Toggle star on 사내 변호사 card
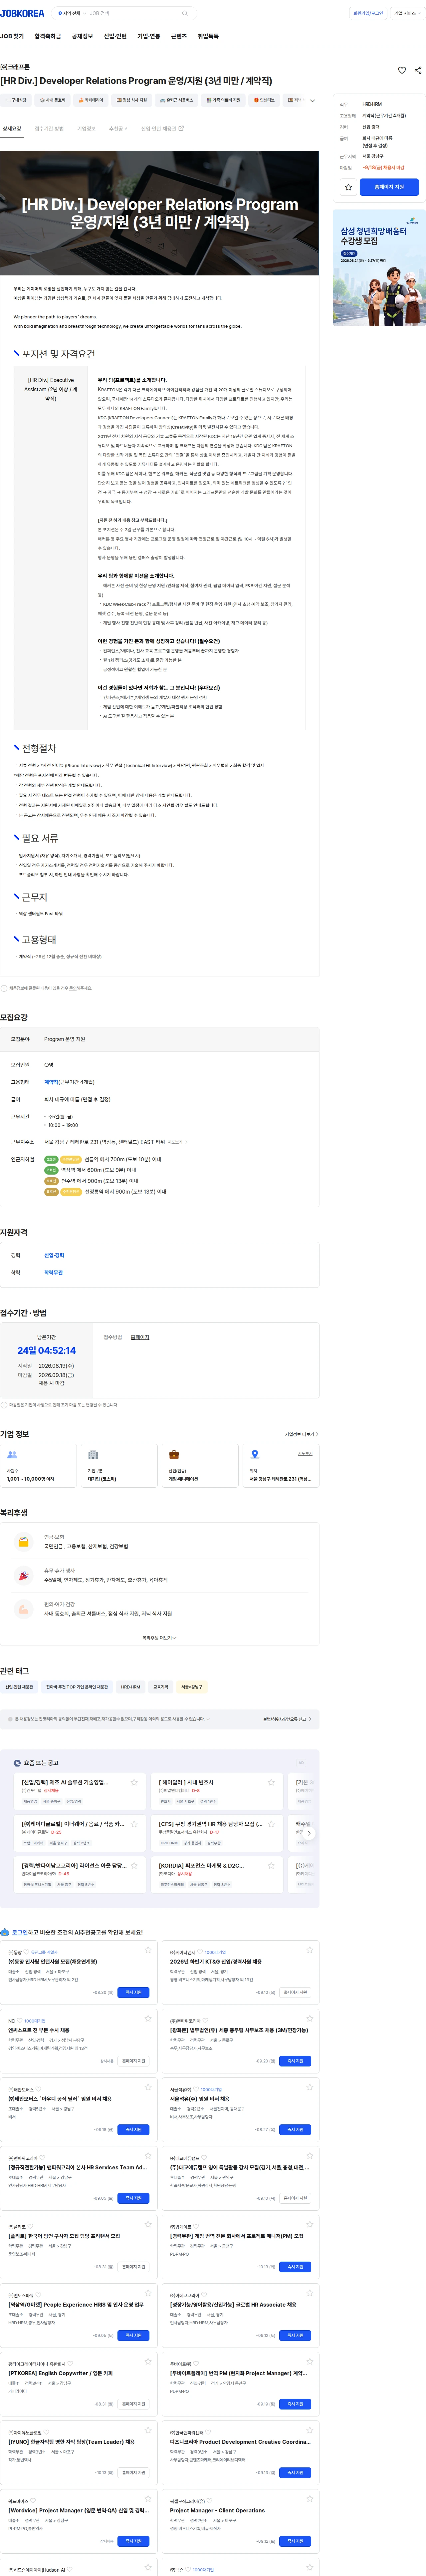 pyautogui.click(x=271, y=1782)
